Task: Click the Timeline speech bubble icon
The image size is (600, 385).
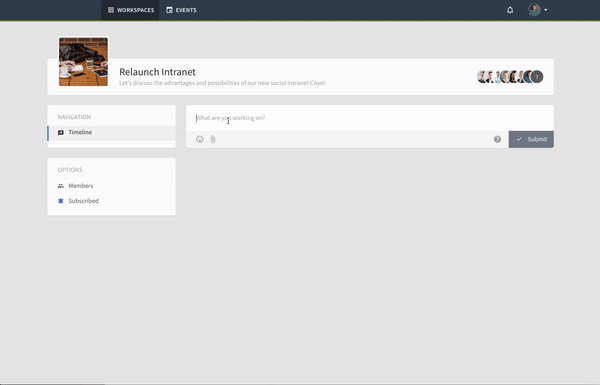Action: pos(60,132)
